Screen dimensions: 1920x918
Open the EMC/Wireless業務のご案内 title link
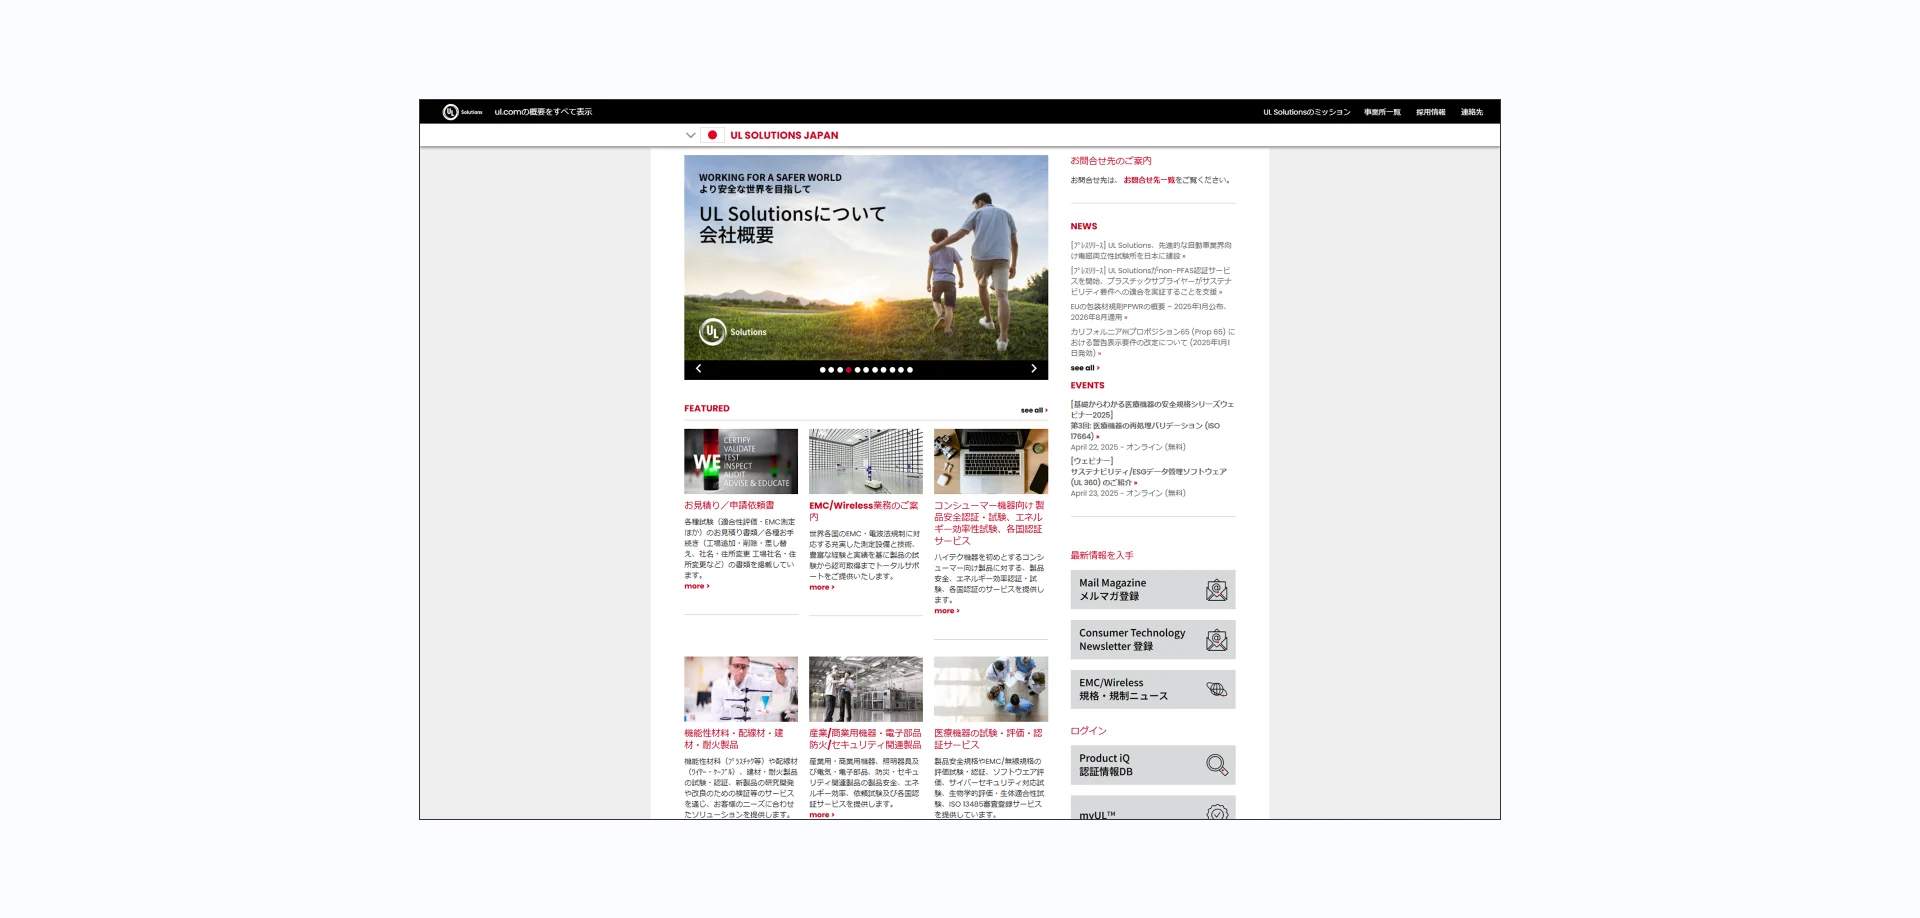tap(864, 511)
